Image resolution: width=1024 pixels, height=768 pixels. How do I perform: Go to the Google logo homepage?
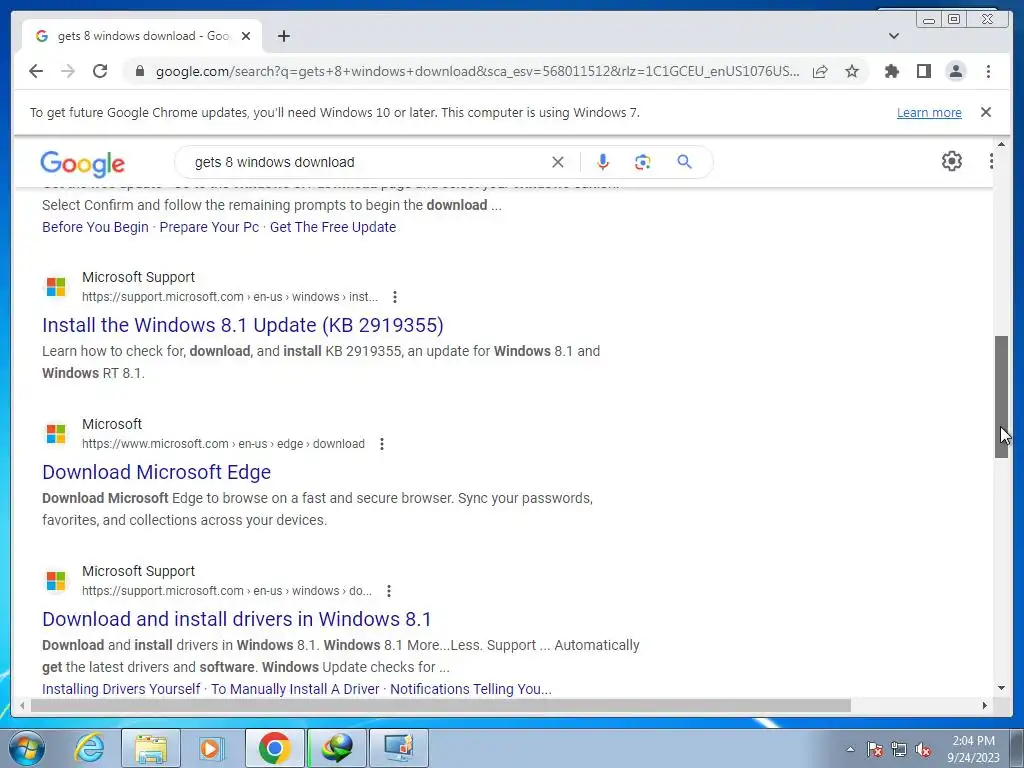[x=82, y=163]
